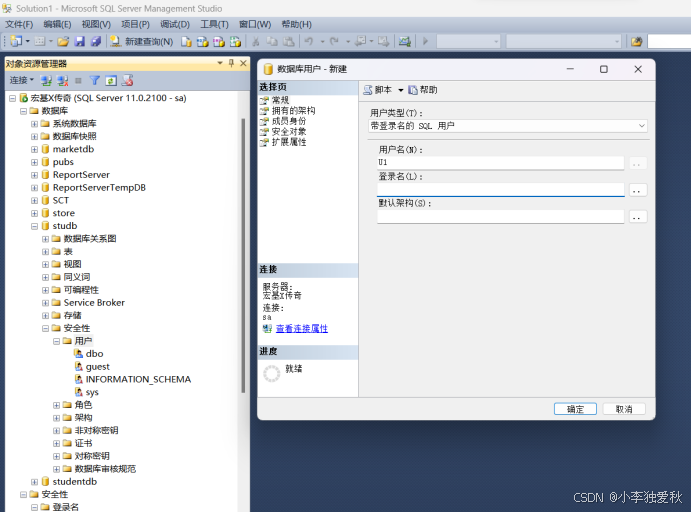Select the 常规 page in dialog
The image size is (692, 512).
[x=280, y=100]
